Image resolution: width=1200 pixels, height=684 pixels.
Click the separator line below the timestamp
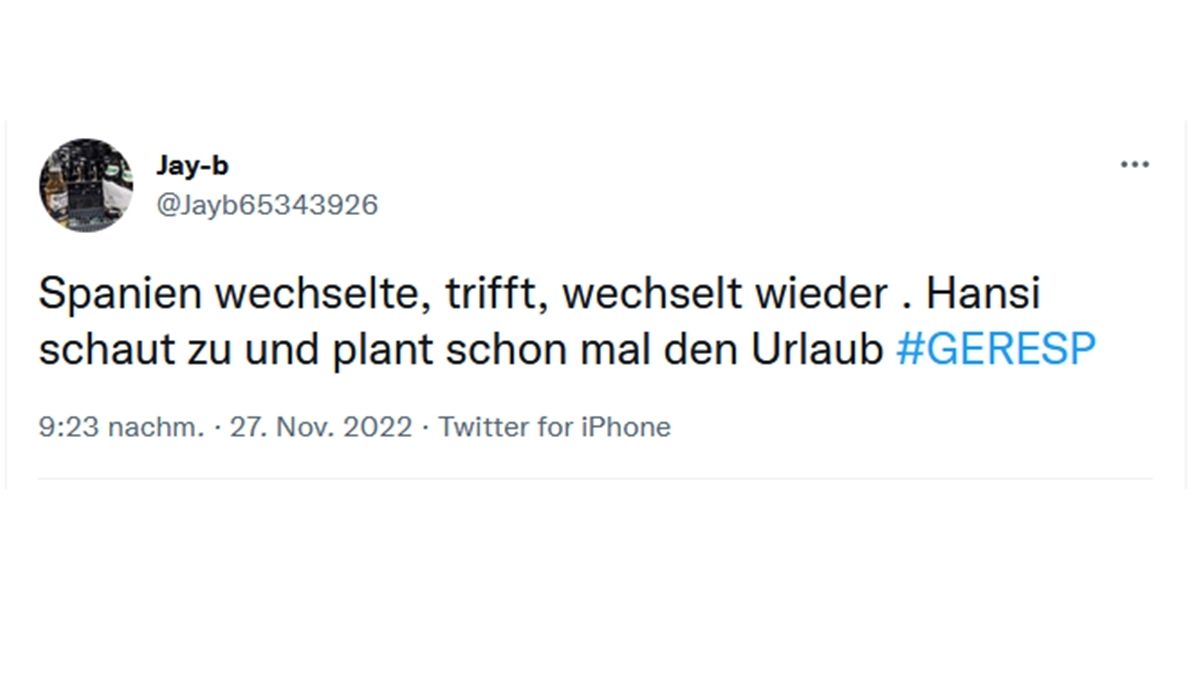600,477
